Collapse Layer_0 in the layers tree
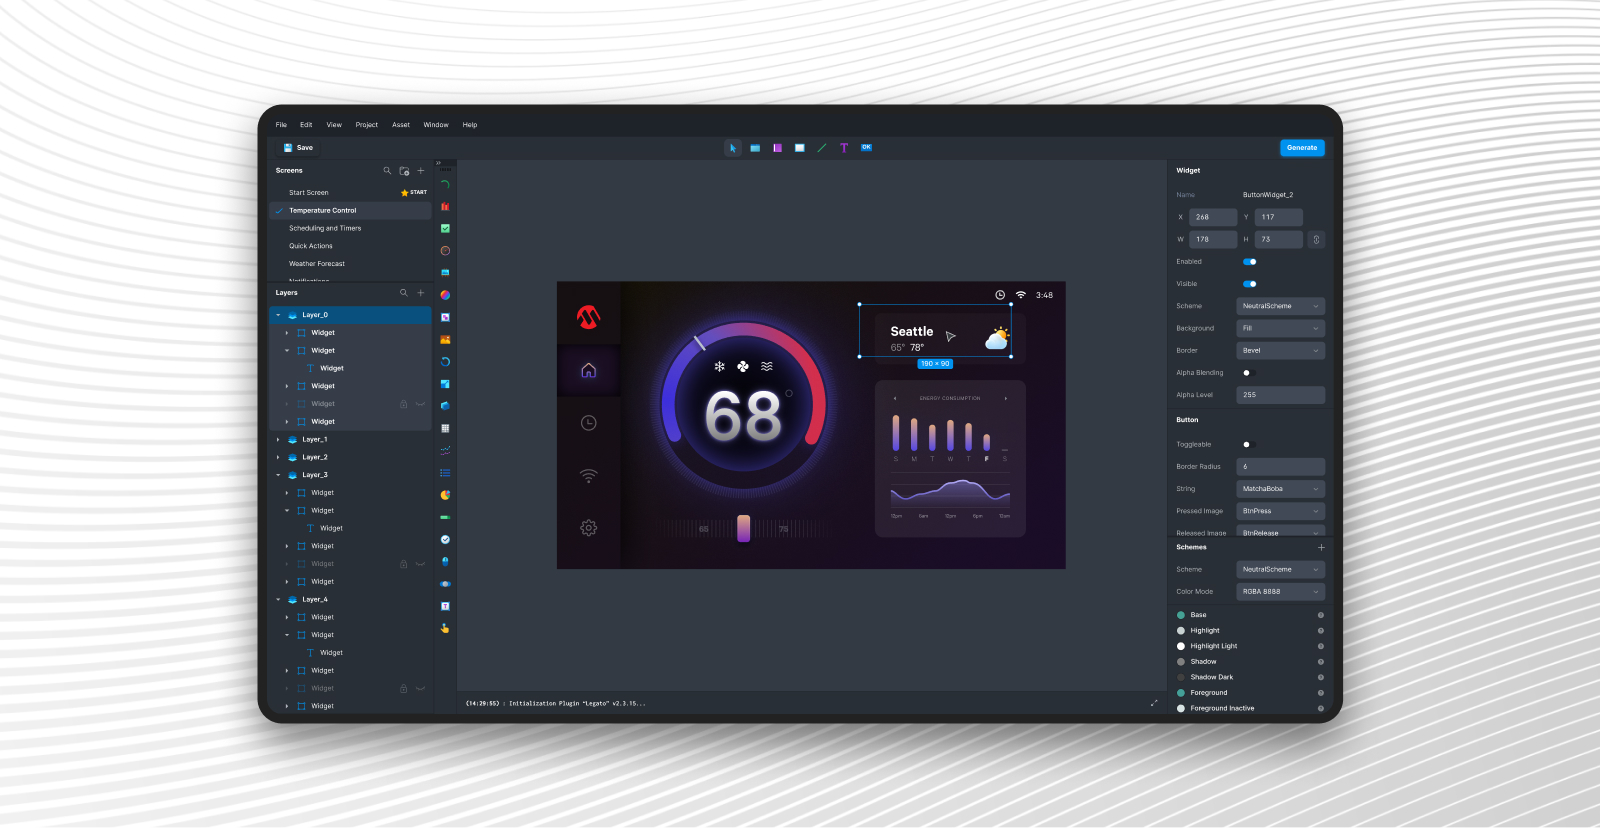The width and height of the screenshot is (1600, 828). [x=278, y=315]
